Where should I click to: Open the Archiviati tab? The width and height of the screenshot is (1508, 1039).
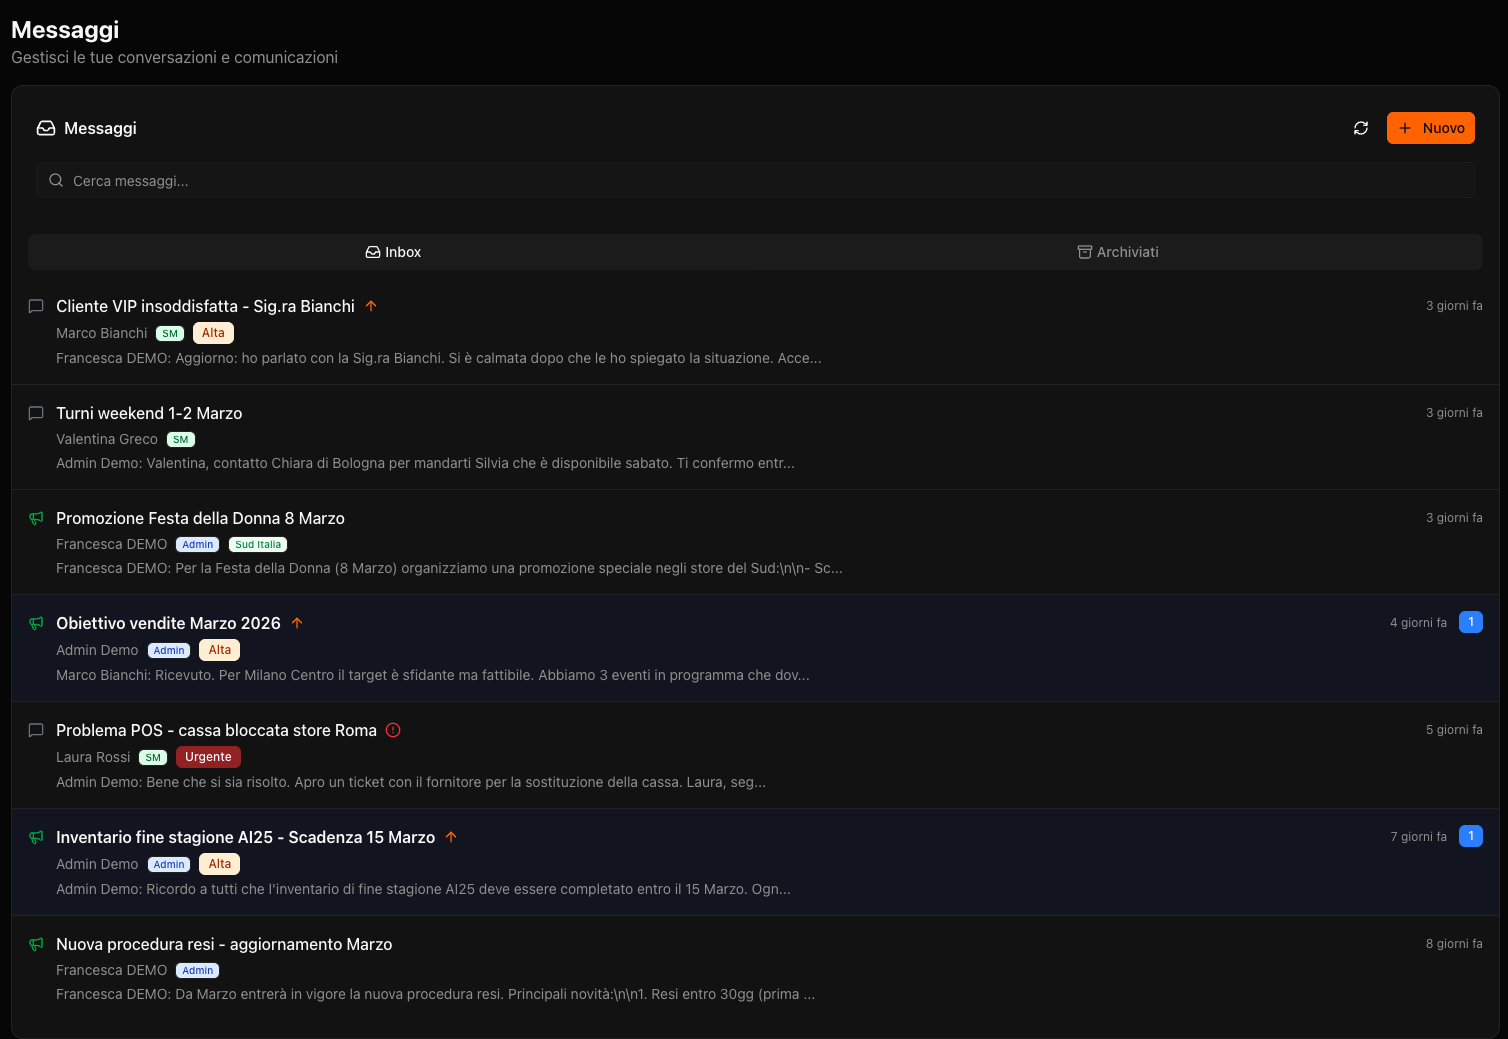pos(1118,252)
